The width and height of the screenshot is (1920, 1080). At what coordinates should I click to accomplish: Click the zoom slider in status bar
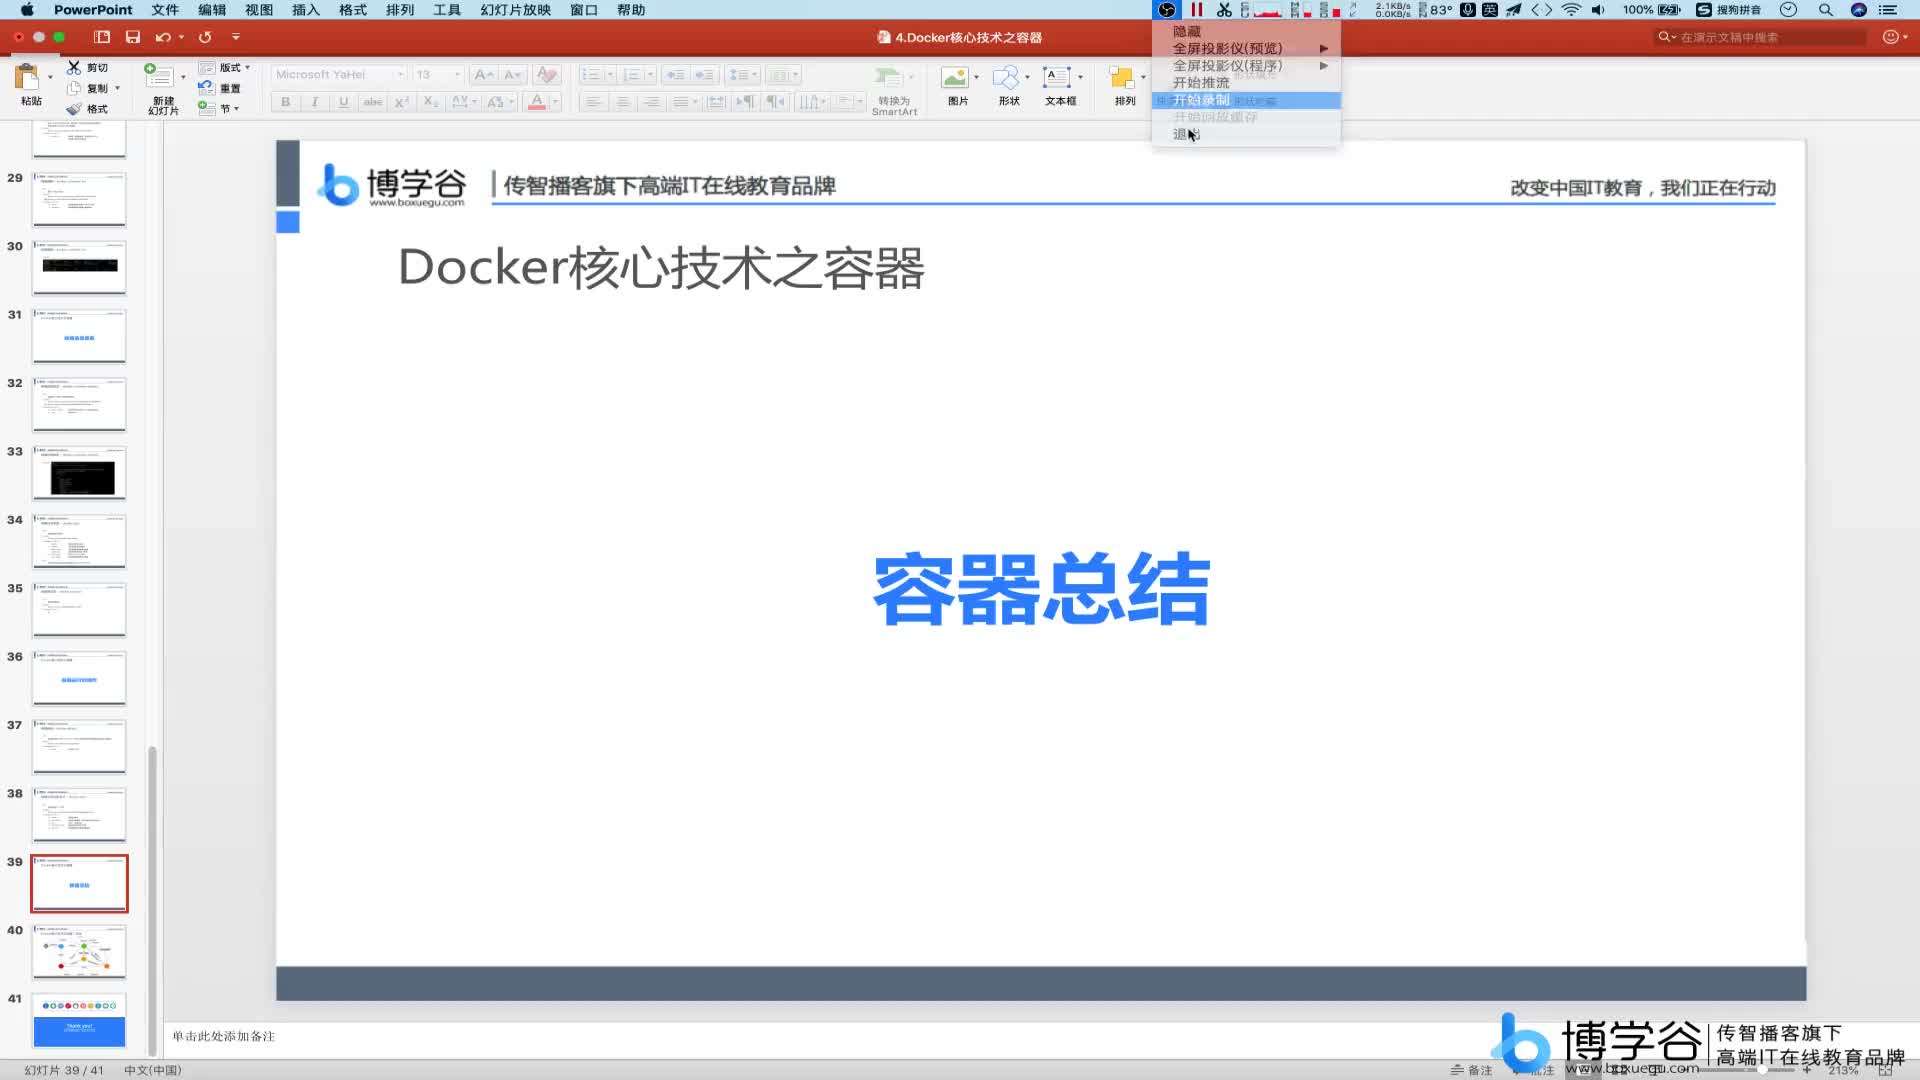point(1762,1070)
